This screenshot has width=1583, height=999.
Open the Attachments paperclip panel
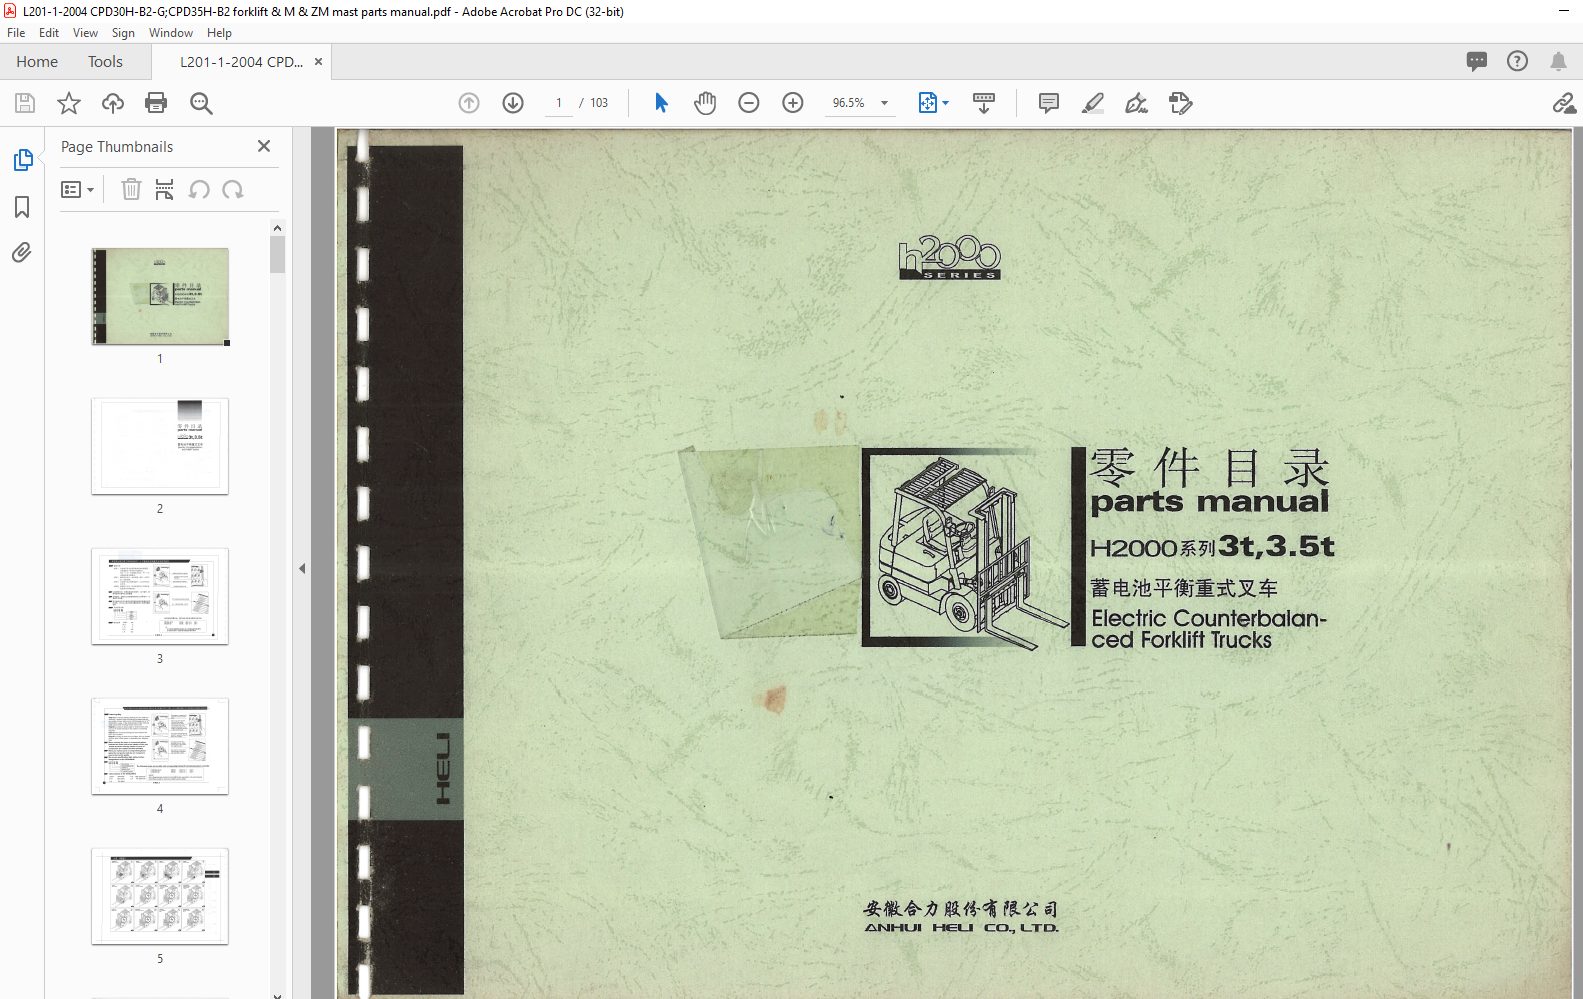tap(22, 252)
